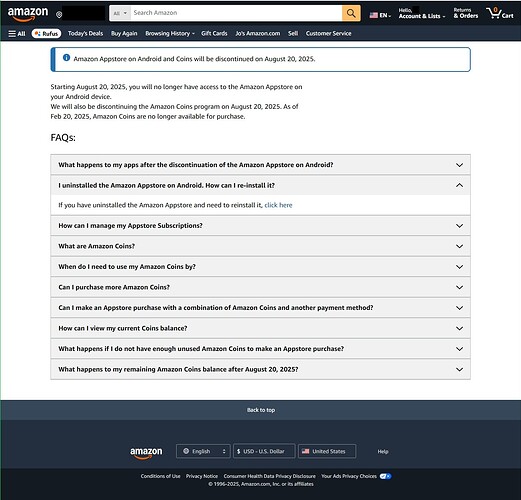Click the Search Amazon input field
This screenshot has width=521, height=500.
point(236,13)
